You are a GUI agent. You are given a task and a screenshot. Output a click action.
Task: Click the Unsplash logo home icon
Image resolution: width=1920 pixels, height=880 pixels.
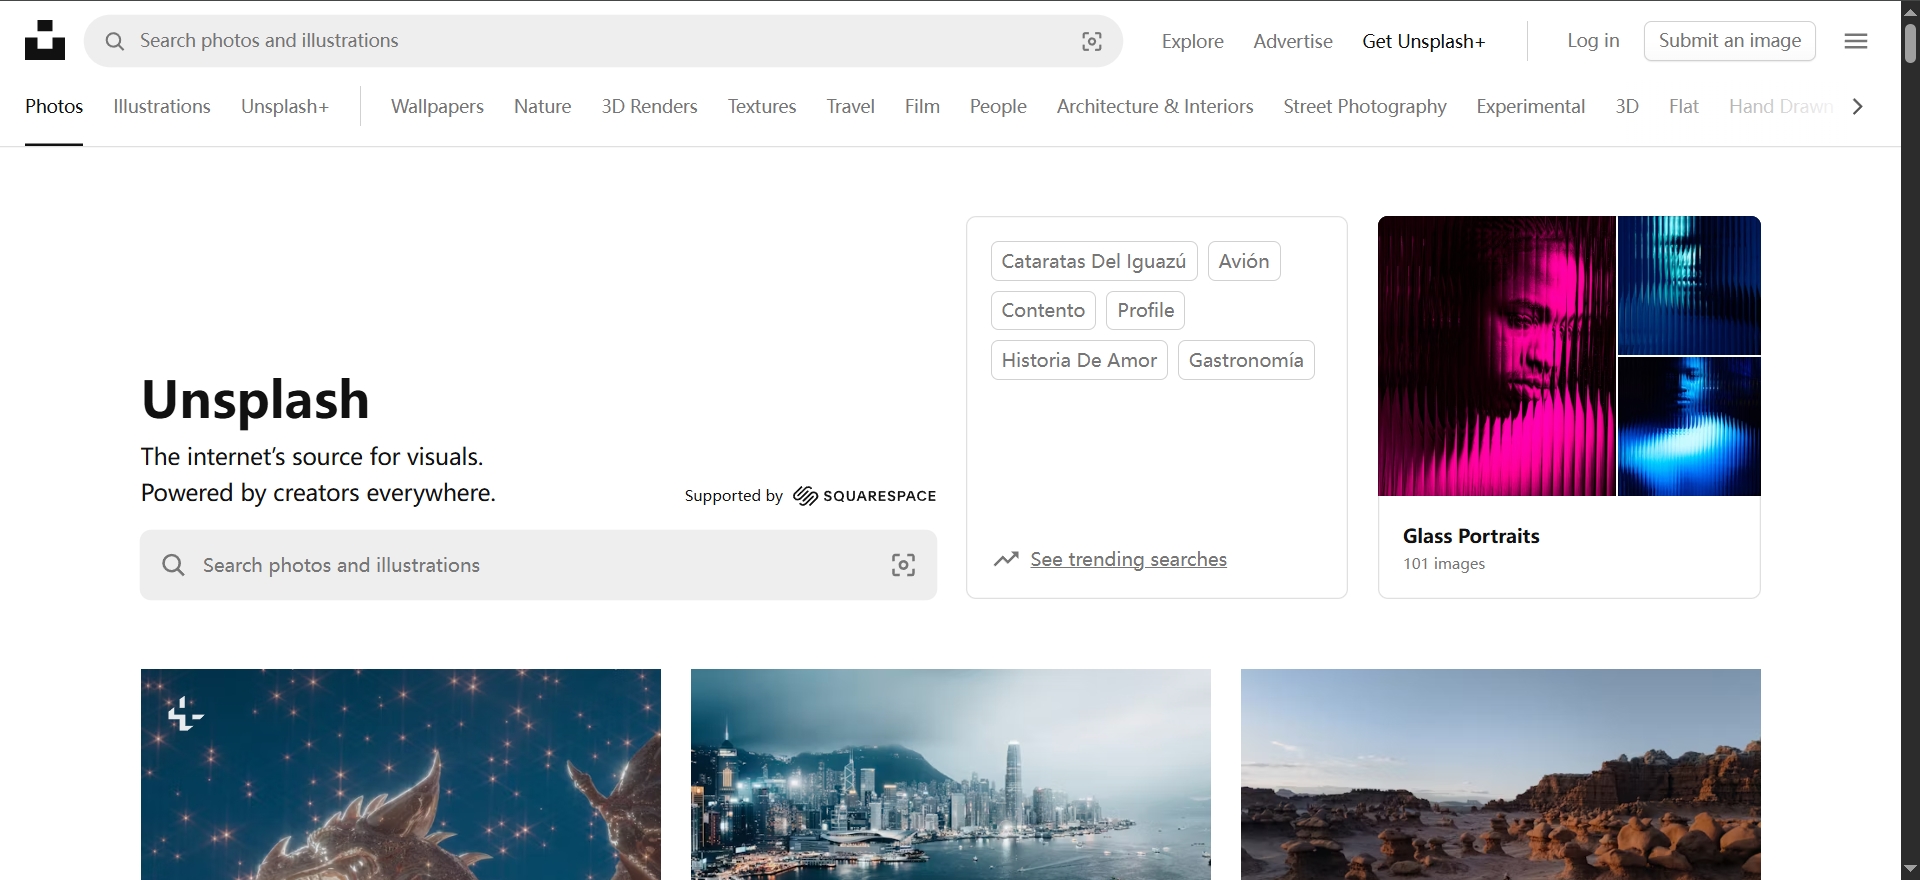click(45, 40)
